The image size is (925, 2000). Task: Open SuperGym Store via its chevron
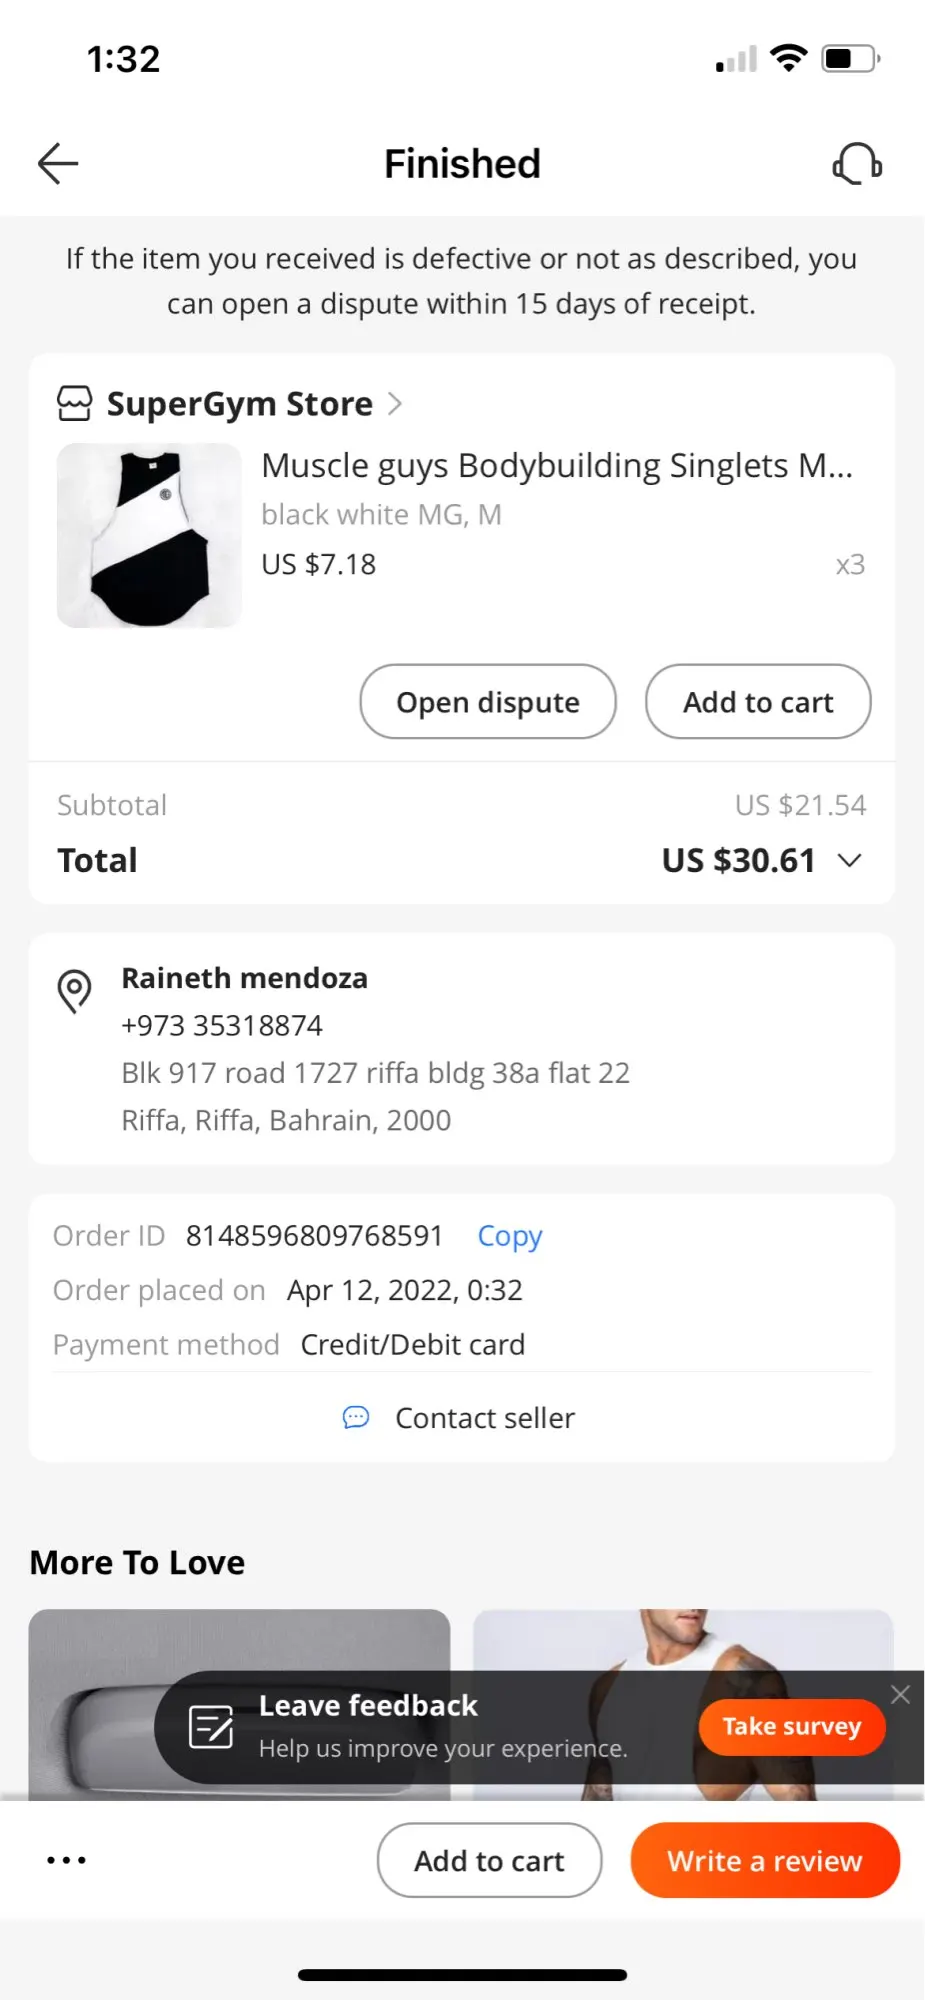pos(396,404)
